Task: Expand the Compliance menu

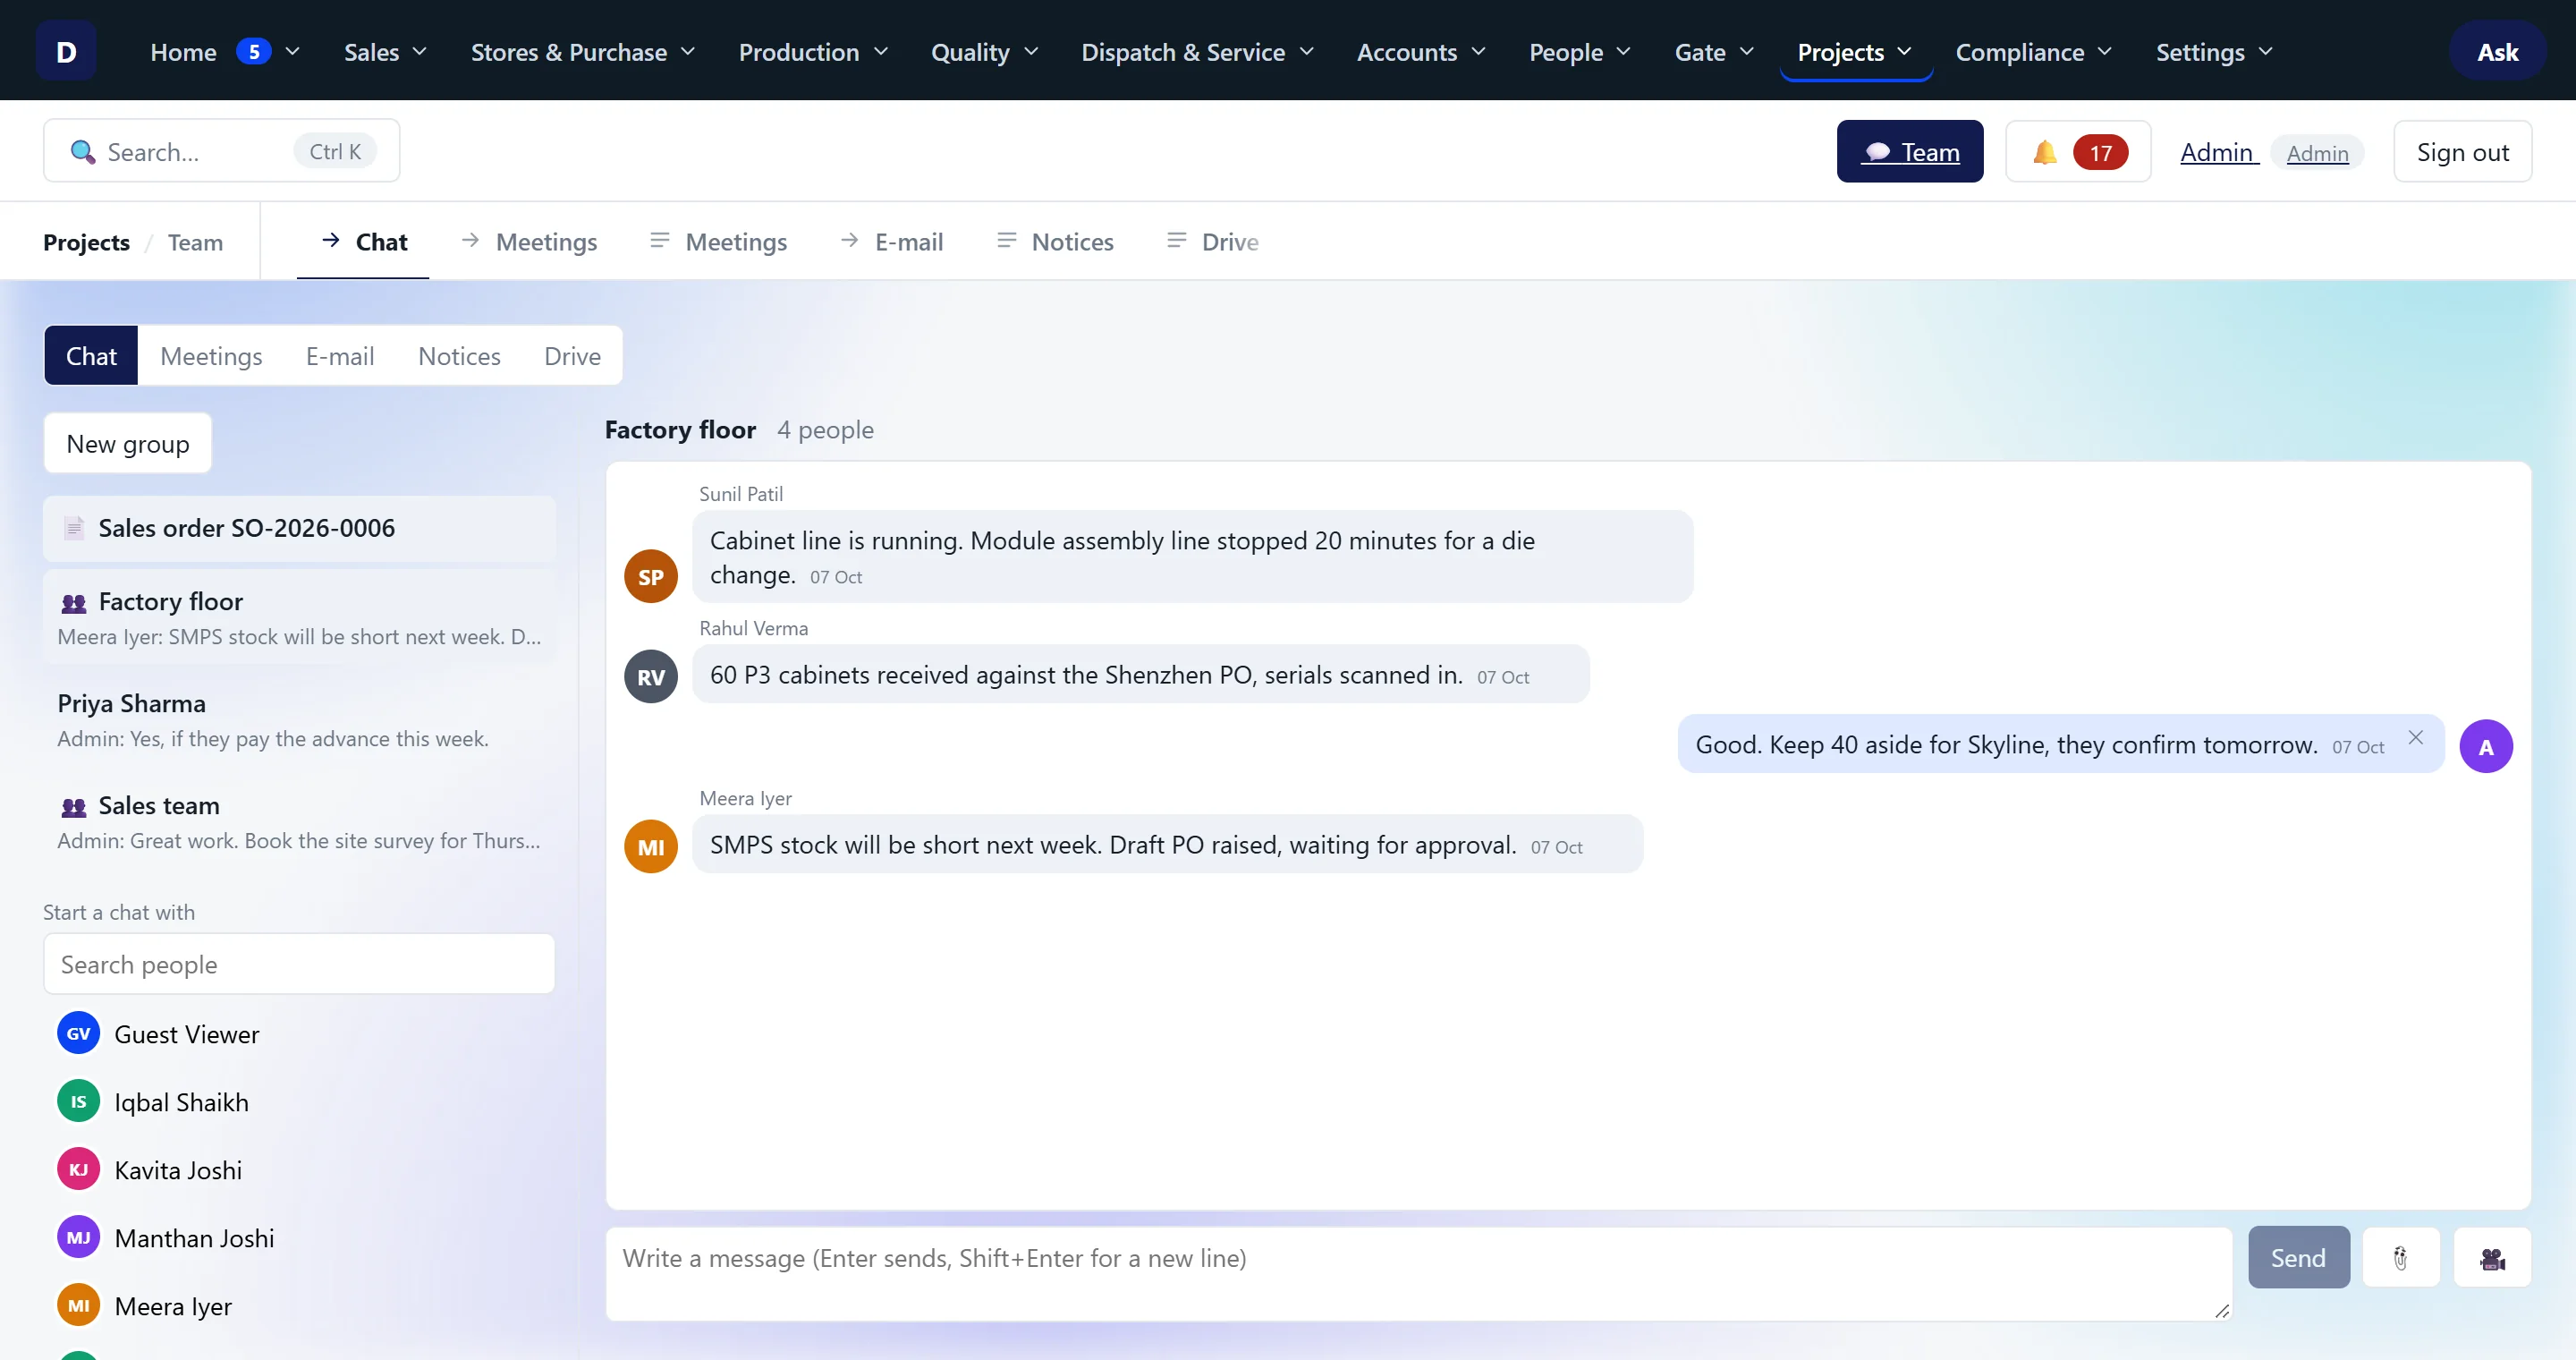Action: [x=2033, y=51]
